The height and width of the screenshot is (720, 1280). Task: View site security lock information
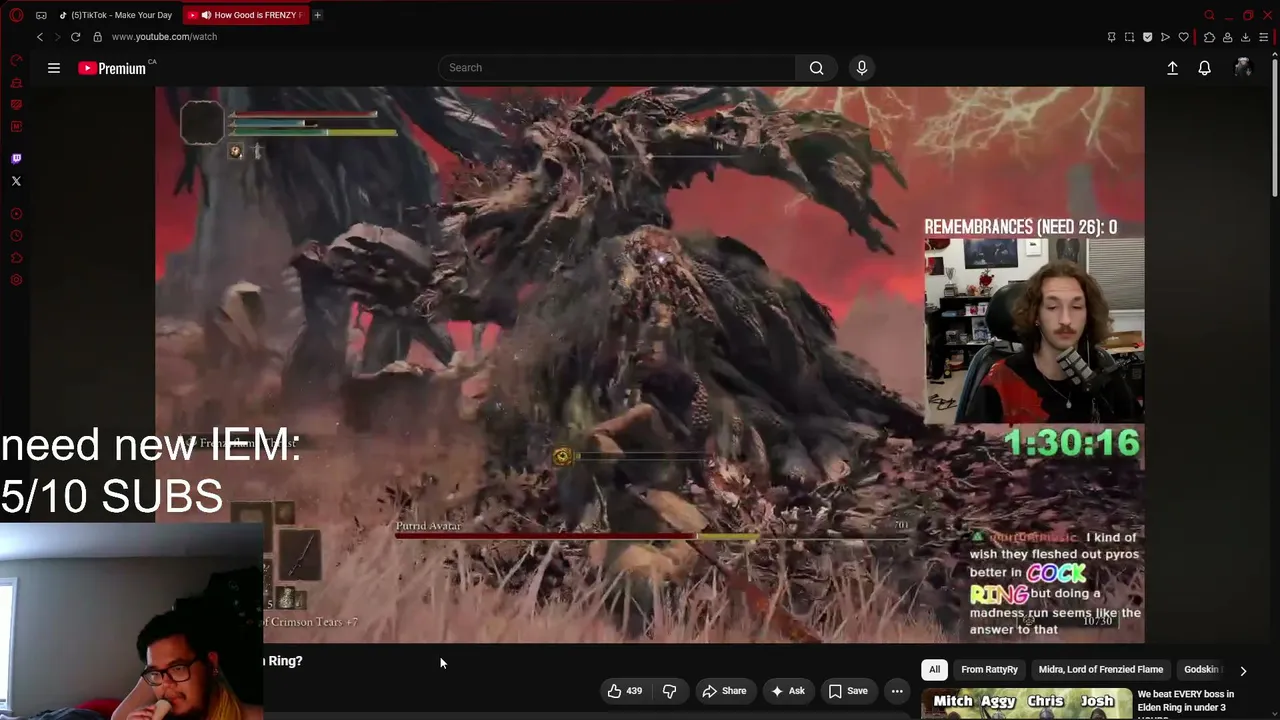(x=97, y=37)
